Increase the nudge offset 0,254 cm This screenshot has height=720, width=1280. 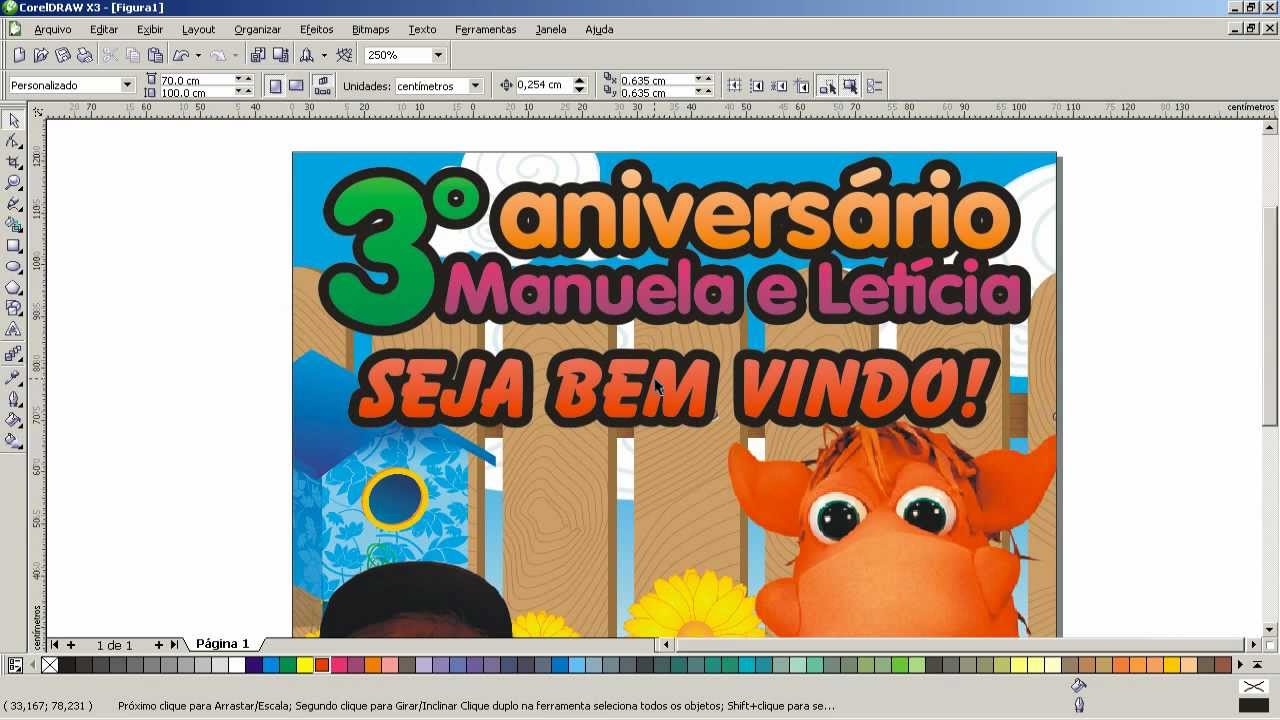[579, 81]
